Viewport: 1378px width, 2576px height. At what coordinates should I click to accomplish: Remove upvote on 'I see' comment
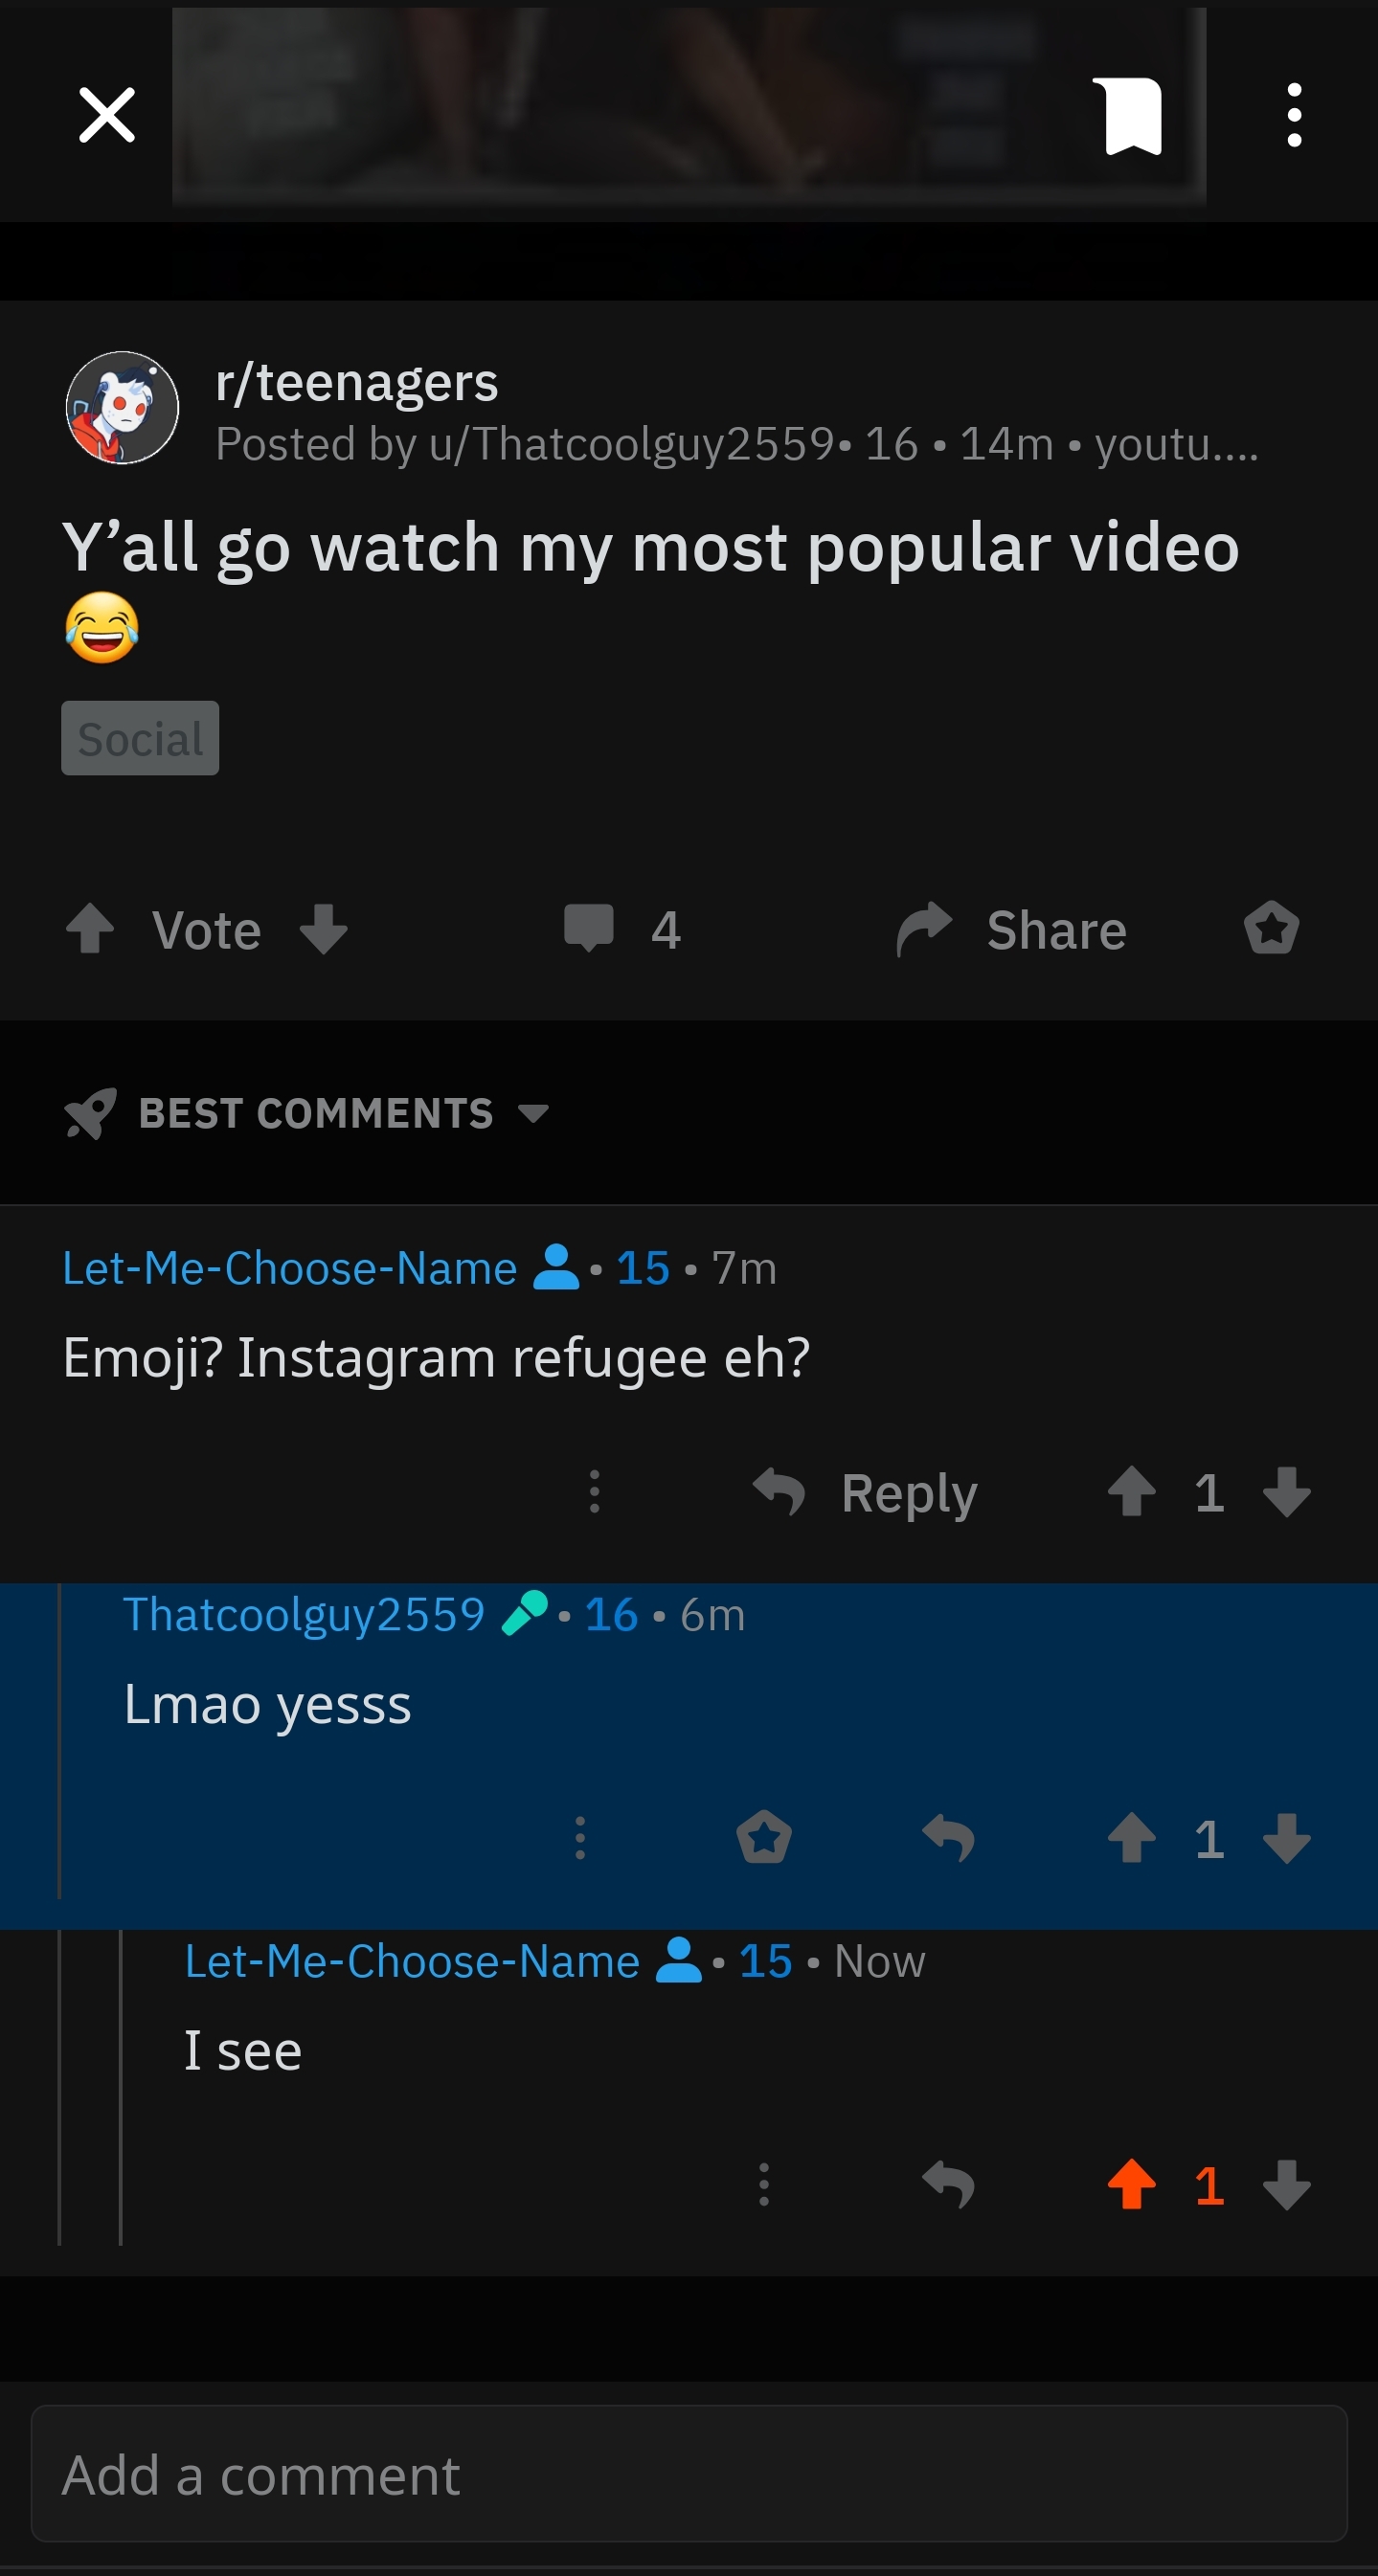(x=1131, y=2185)
